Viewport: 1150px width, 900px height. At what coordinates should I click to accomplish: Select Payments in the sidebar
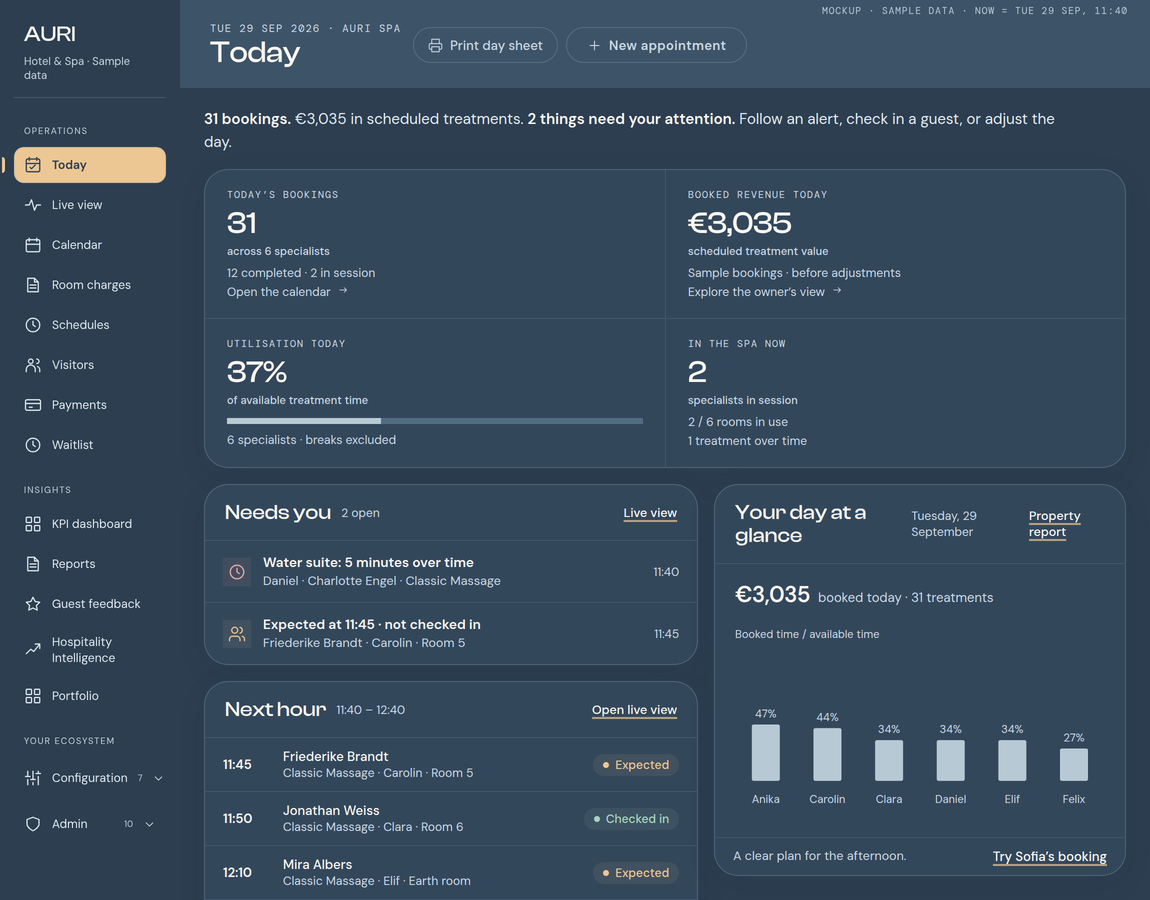point(89,405)
